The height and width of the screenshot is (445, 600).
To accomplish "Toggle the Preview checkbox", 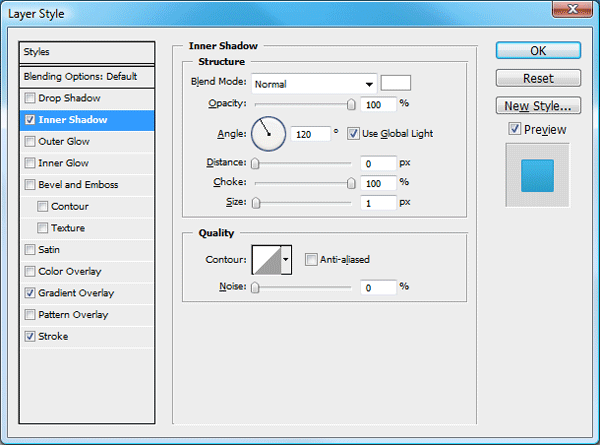I will [x=515, y=129].
